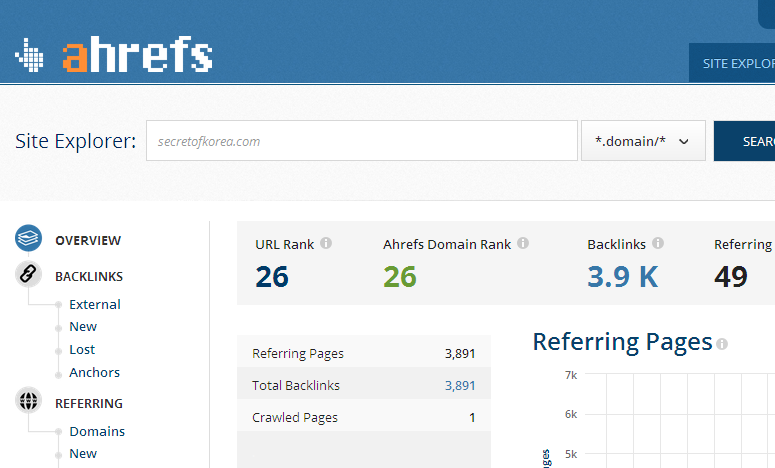Click the green Domain Rank value 26
The image size is (775, 468).
click(x=400, y=277)
